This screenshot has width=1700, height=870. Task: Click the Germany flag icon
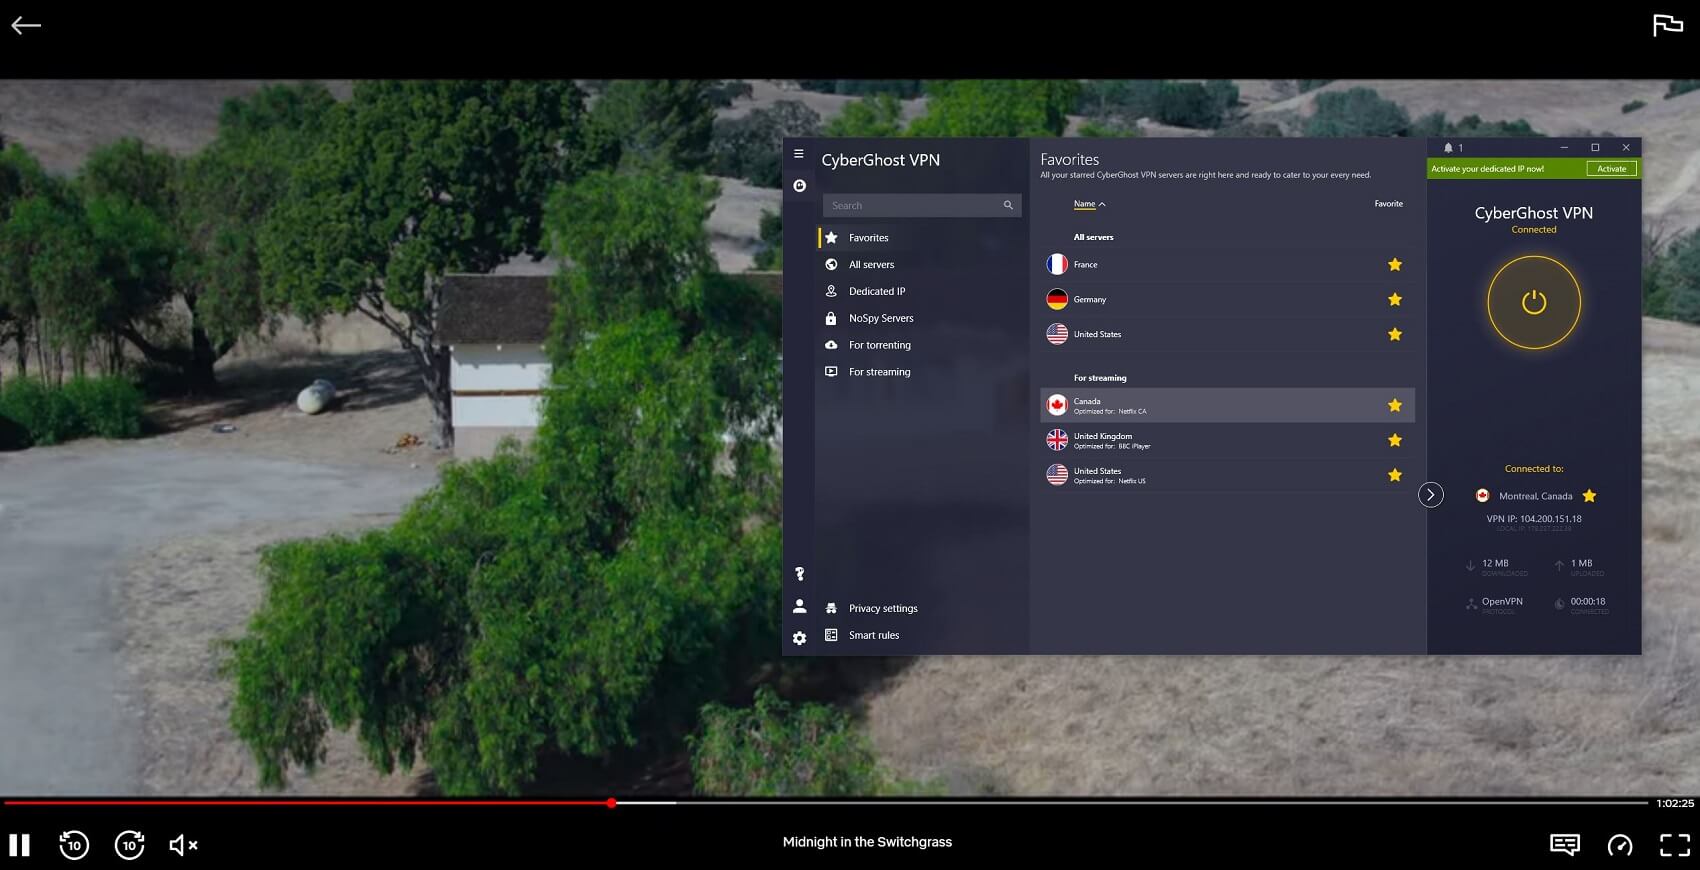pyautogui.click(x=1057, y=300)
